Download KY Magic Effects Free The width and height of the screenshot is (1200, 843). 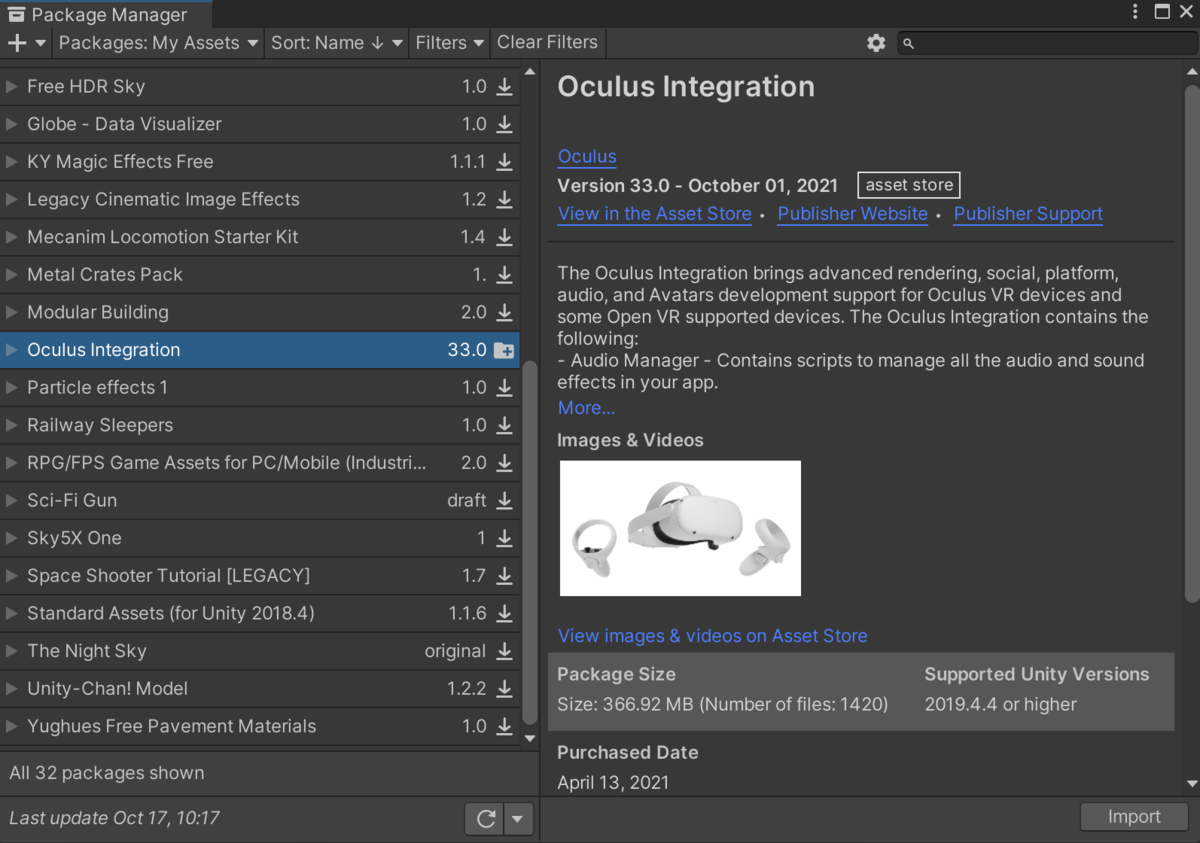505,162
